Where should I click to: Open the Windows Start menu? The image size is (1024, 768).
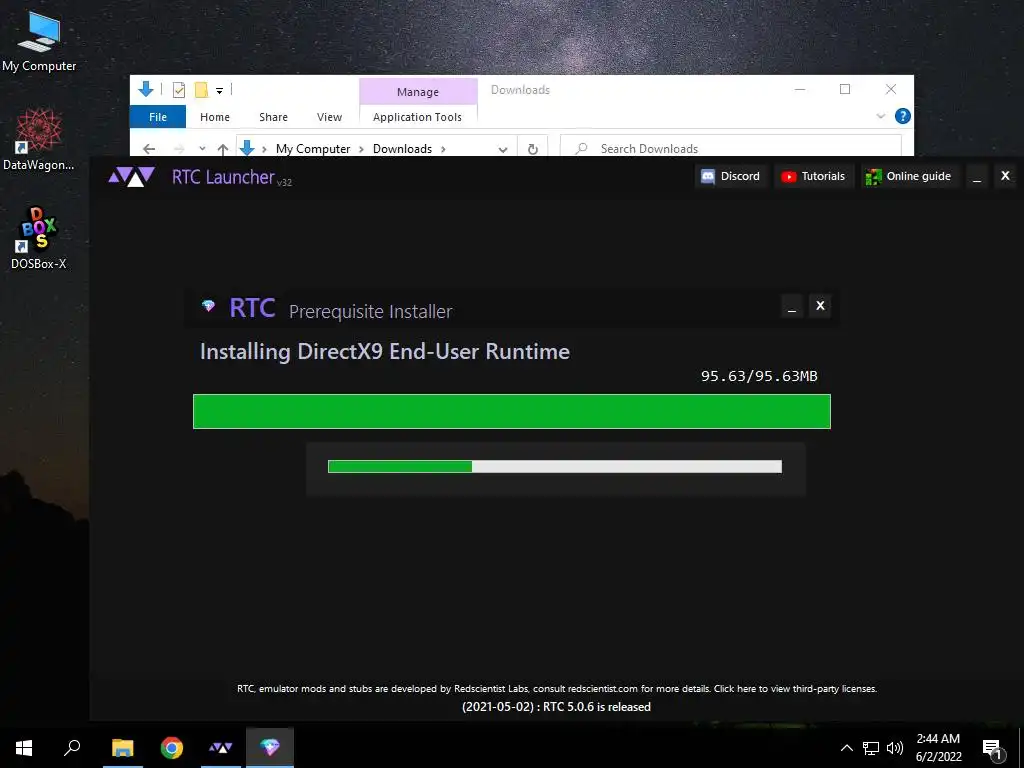pos(24,748)
